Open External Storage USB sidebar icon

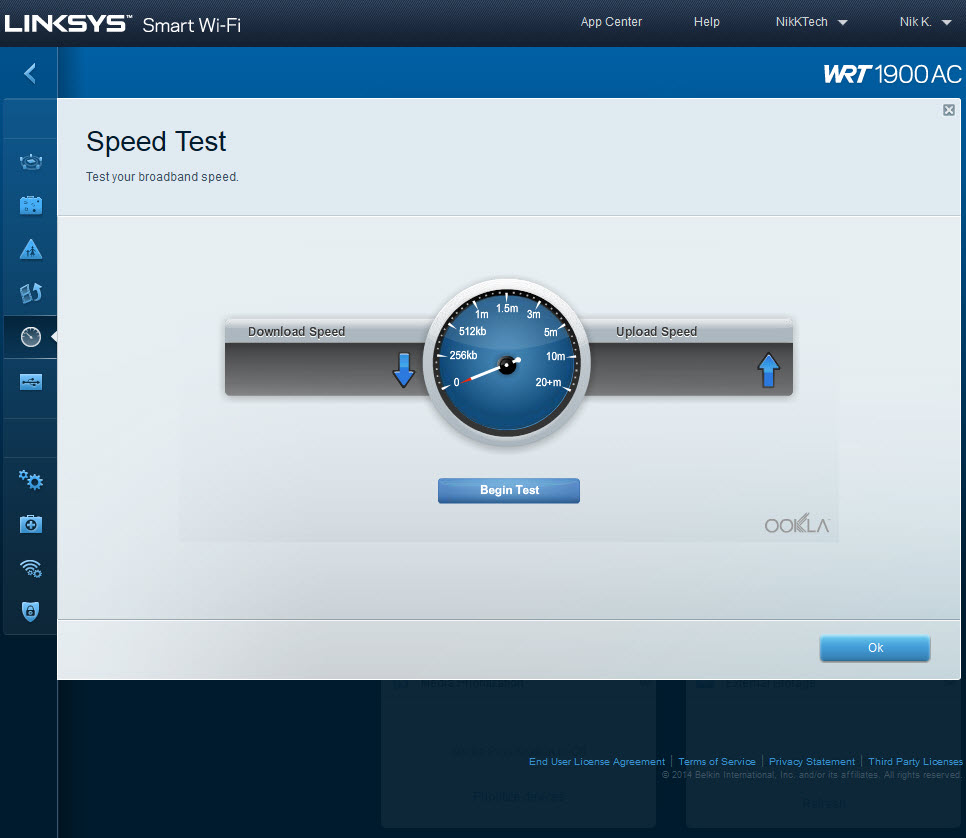pyautogui.click(x=31, y=382)
